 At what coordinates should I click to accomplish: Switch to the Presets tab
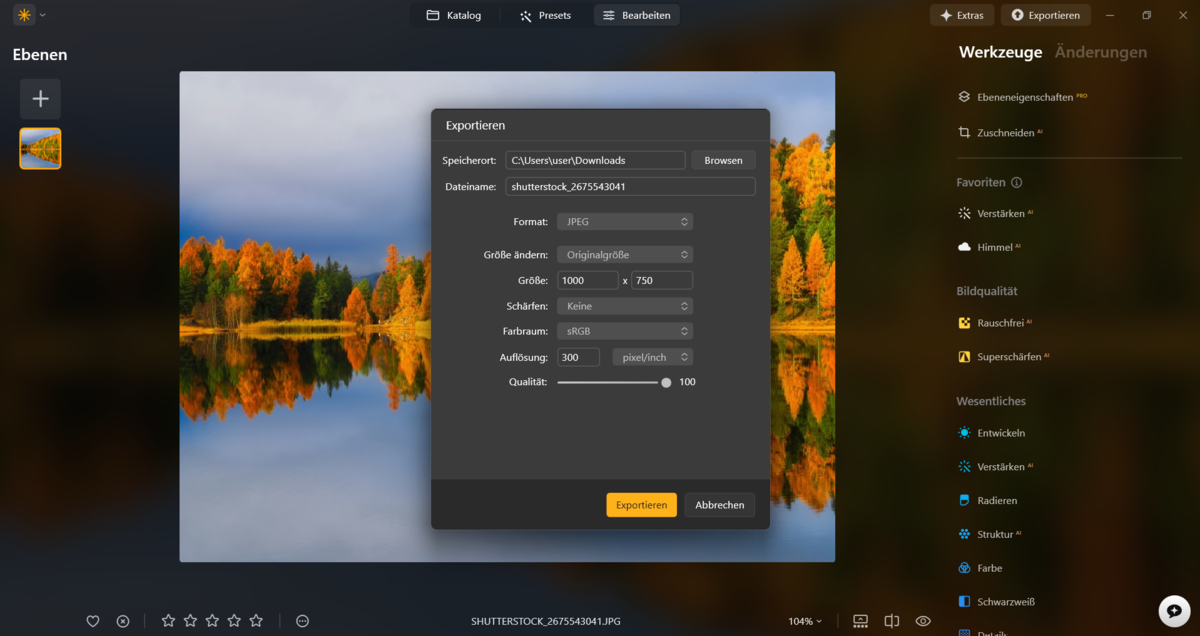(x=545, y=15)
